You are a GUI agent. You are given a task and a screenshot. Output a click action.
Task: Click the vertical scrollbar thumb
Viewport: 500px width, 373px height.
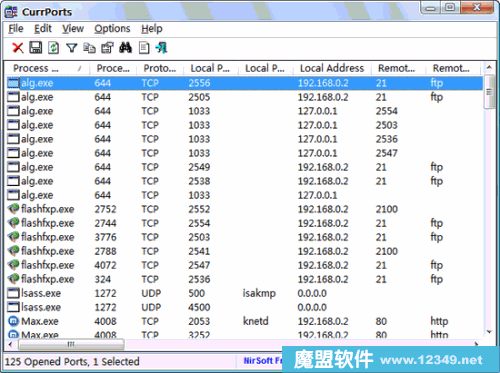click(x=489, y=92)
